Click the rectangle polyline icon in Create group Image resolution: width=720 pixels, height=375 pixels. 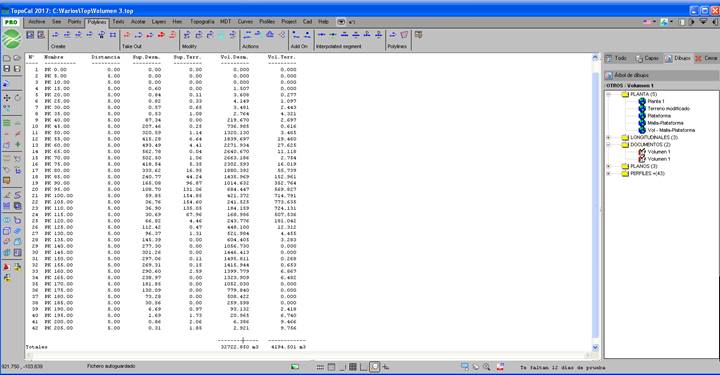[113, 35]
